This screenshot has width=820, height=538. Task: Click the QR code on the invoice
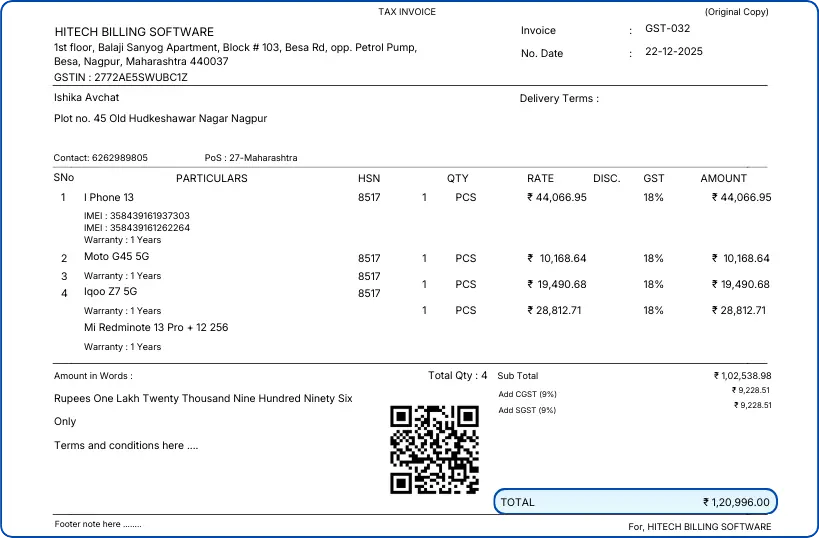coord(434,449)
